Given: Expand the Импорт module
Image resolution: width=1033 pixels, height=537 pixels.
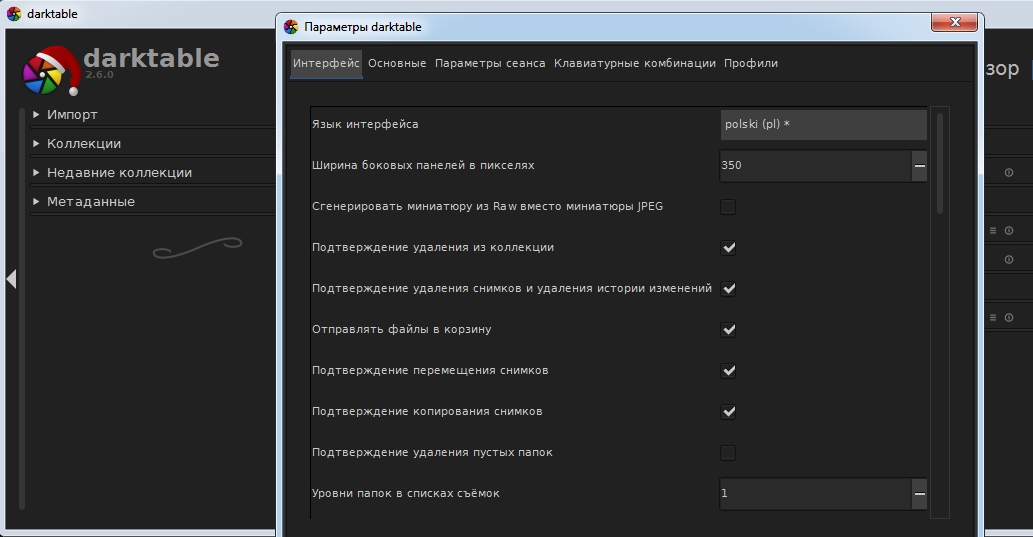Looking at the screenshot, I should (x=72, y=115).
